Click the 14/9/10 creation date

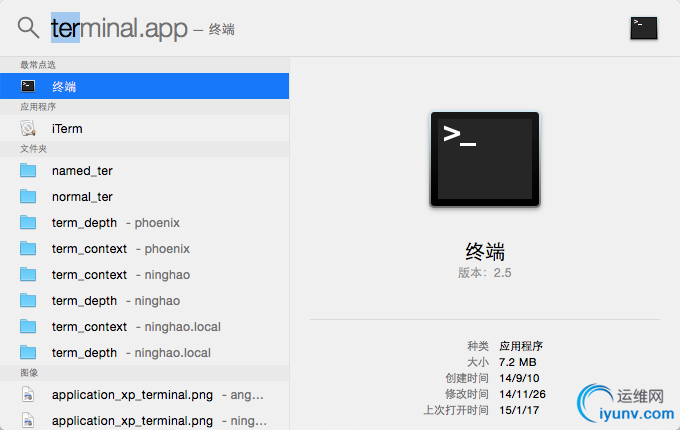[x=519, y=378]
